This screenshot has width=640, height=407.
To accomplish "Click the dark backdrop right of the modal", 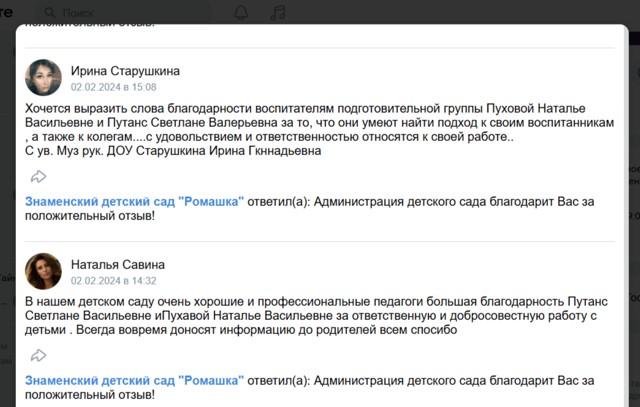I will point(633,200).
